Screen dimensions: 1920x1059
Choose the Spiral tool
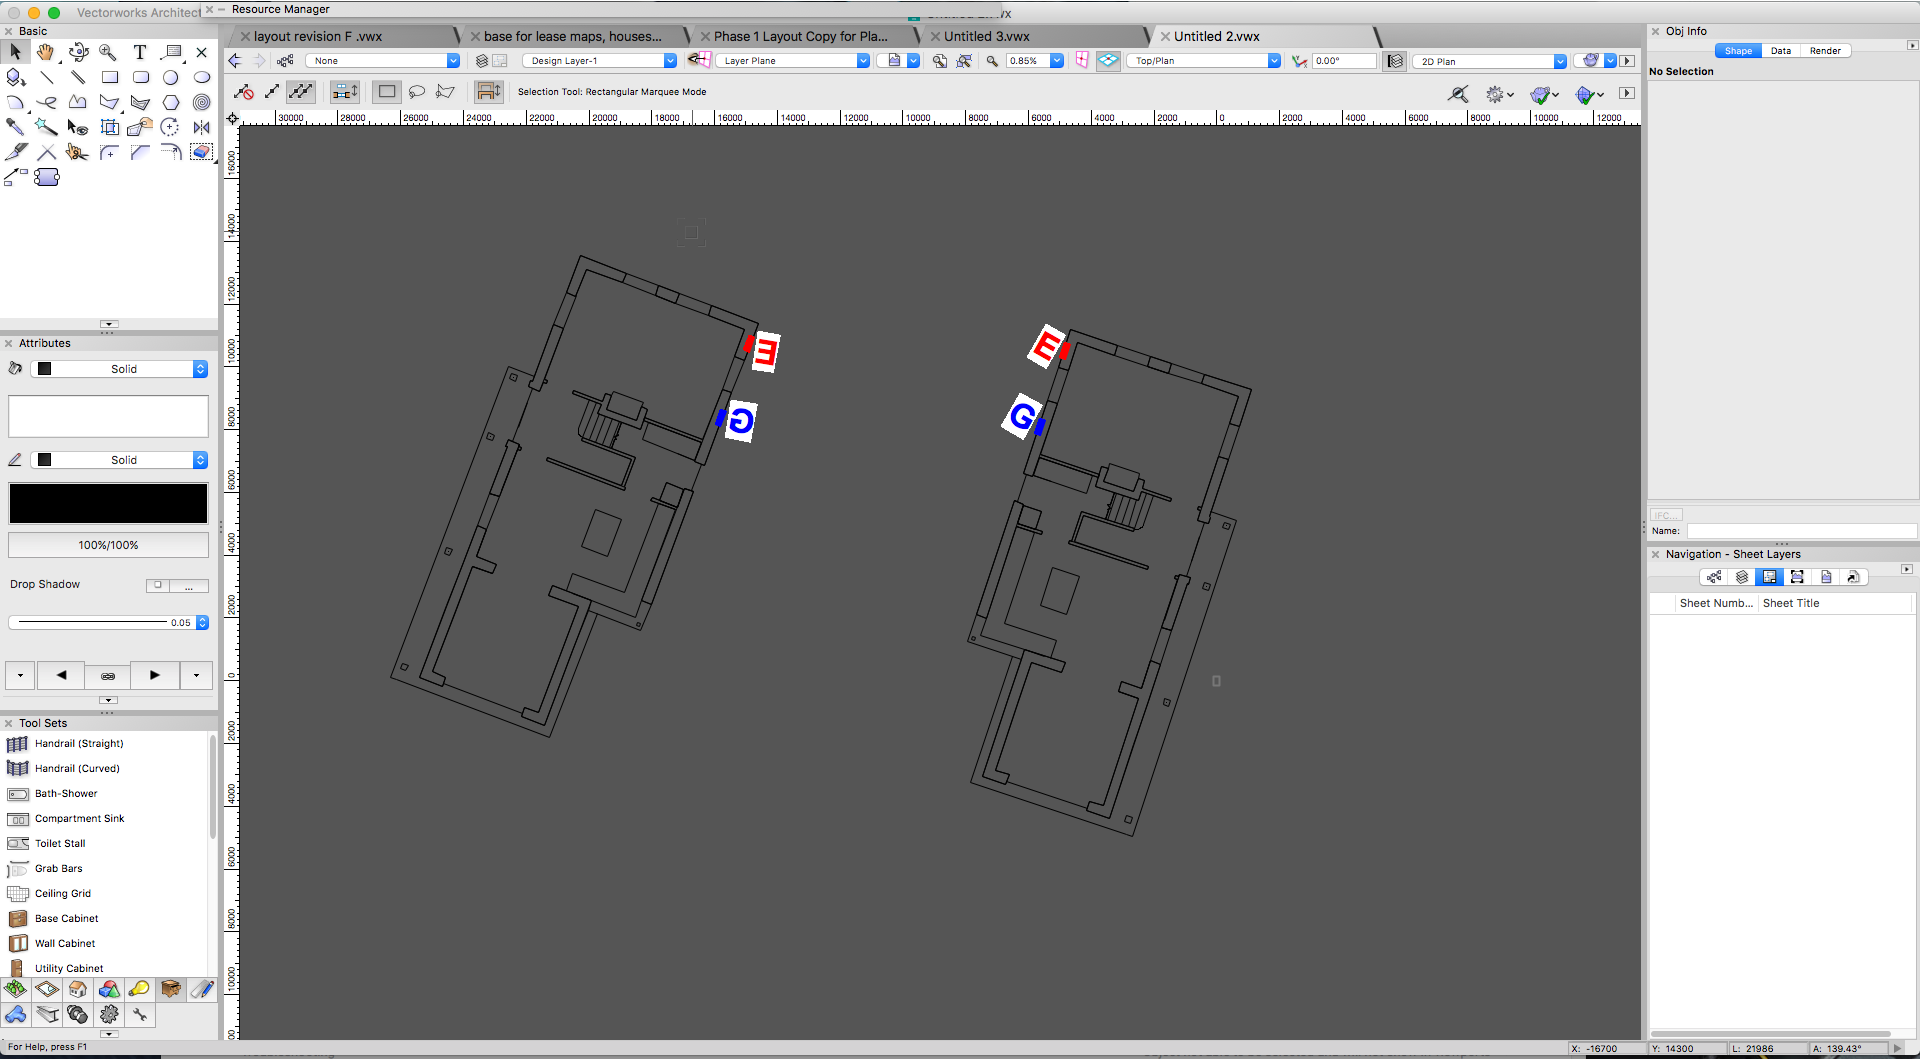[x=202, y=102]
